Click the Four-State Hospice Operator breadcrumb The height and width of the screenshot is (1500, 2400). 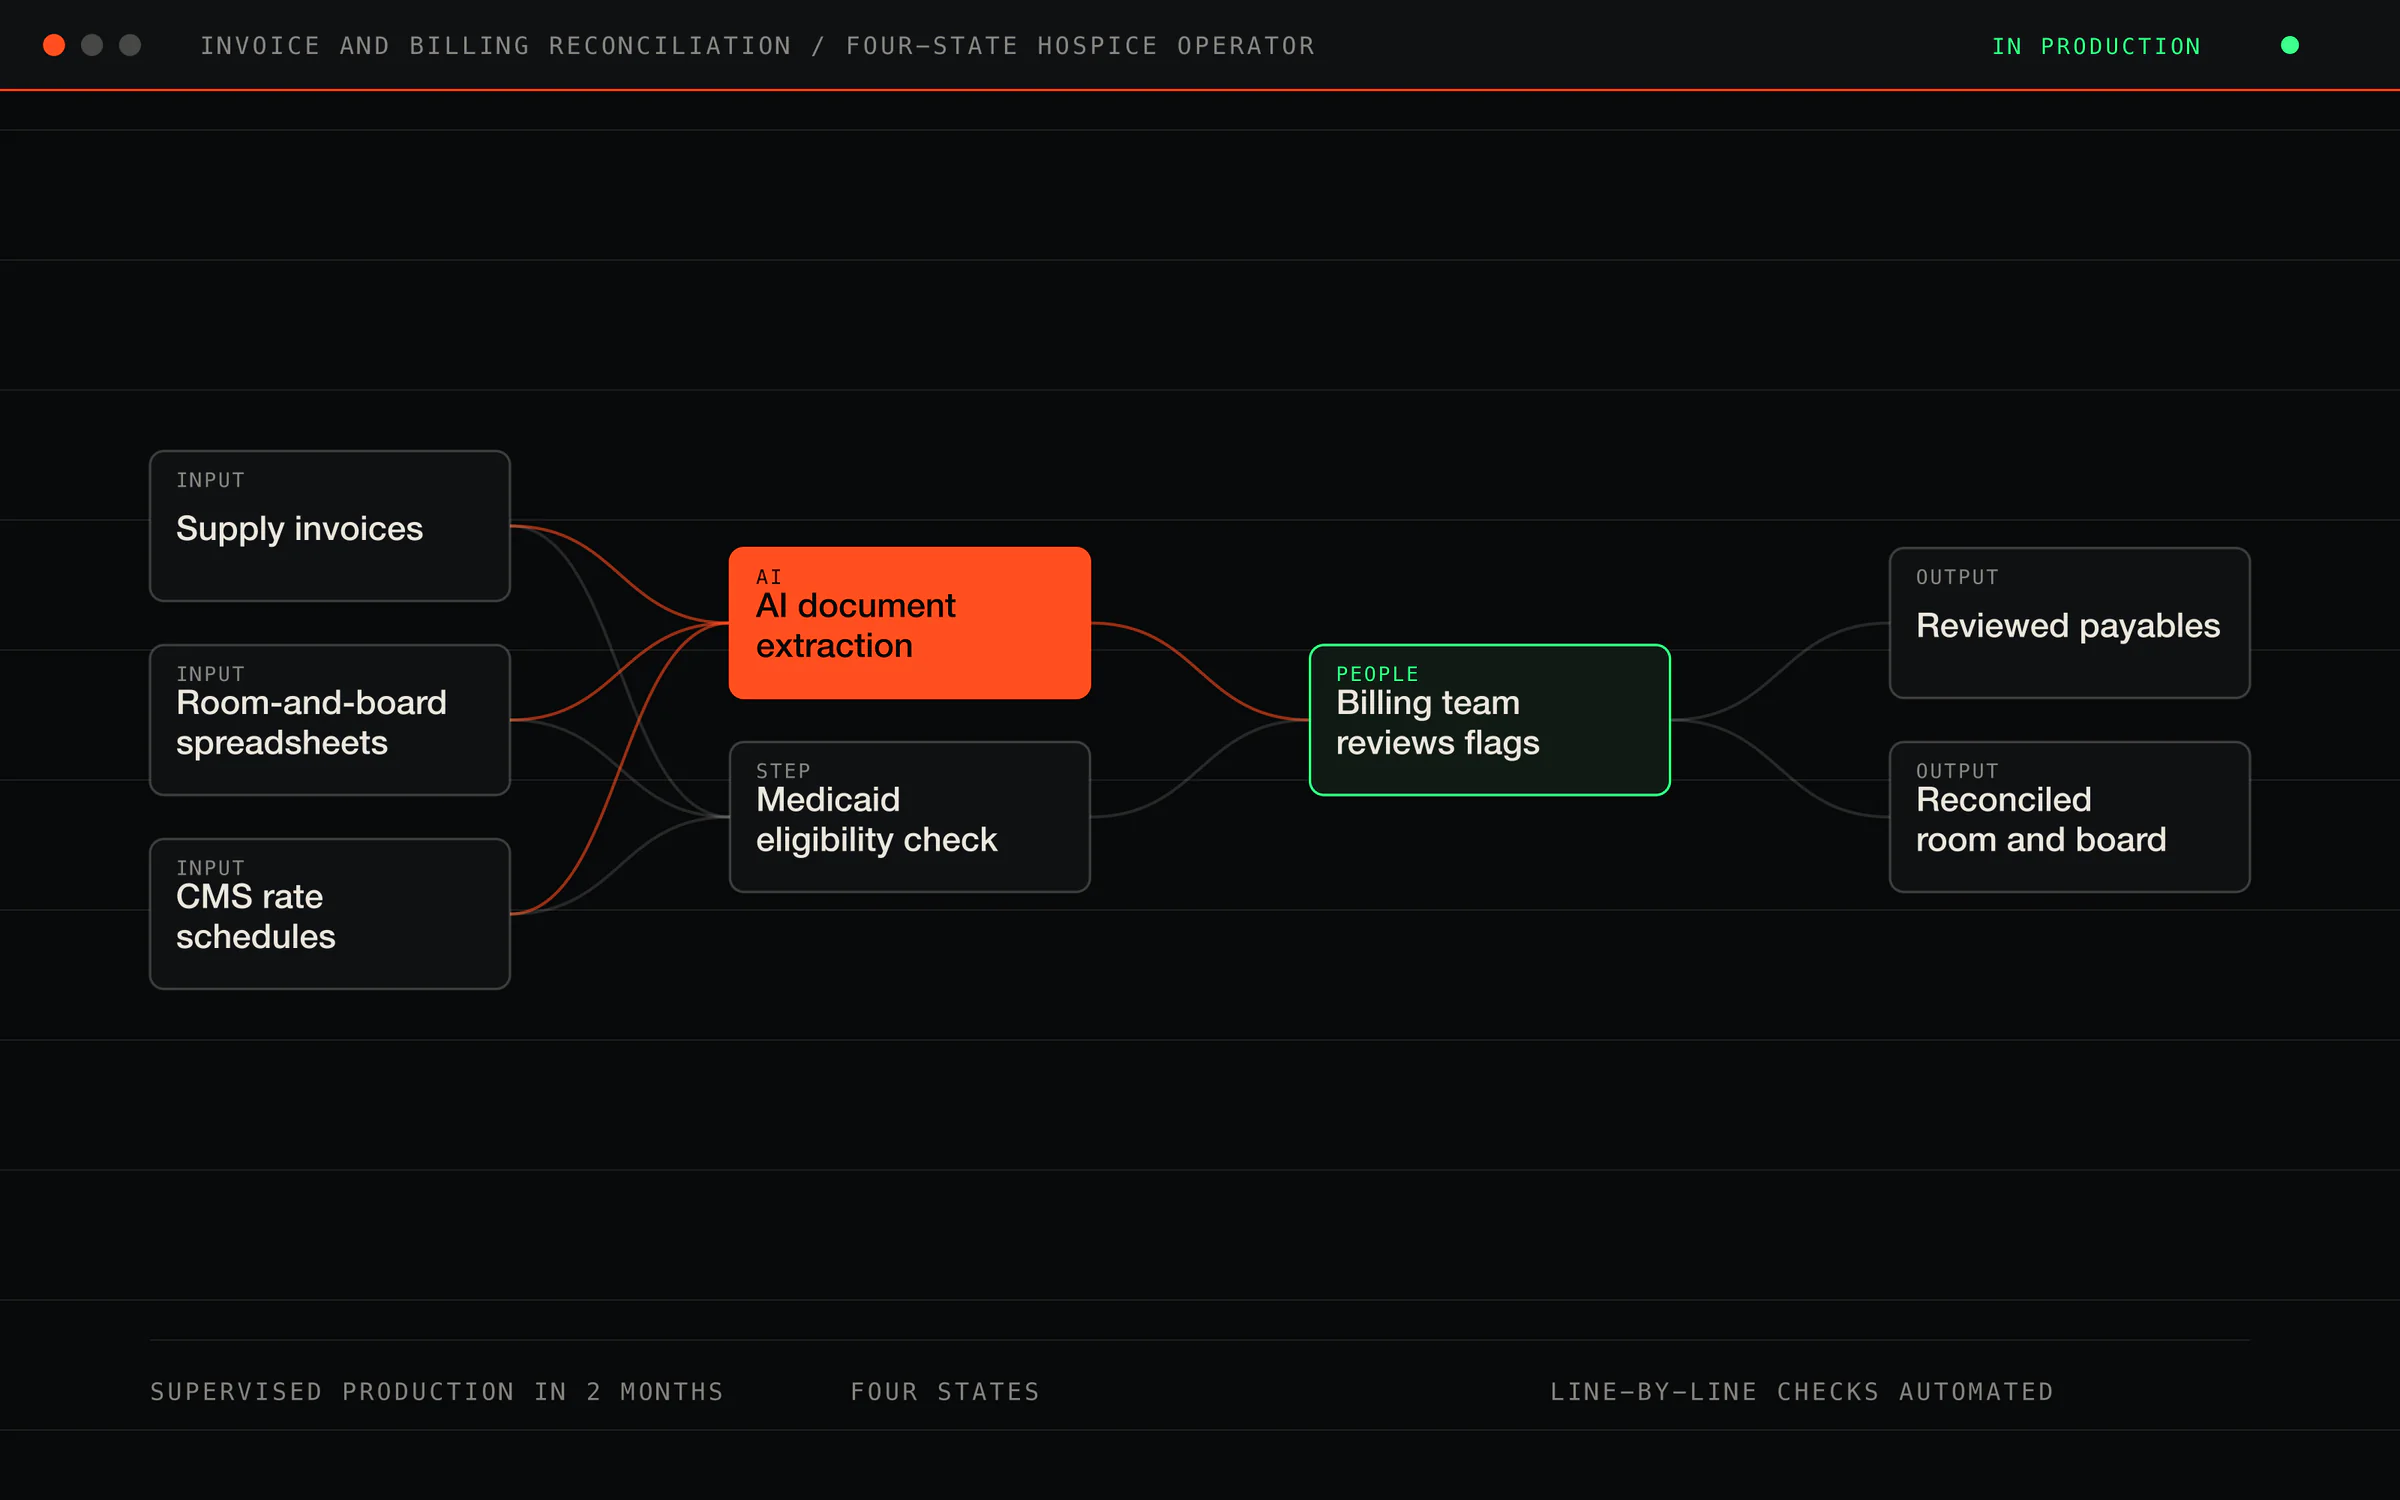[1080, 46]
